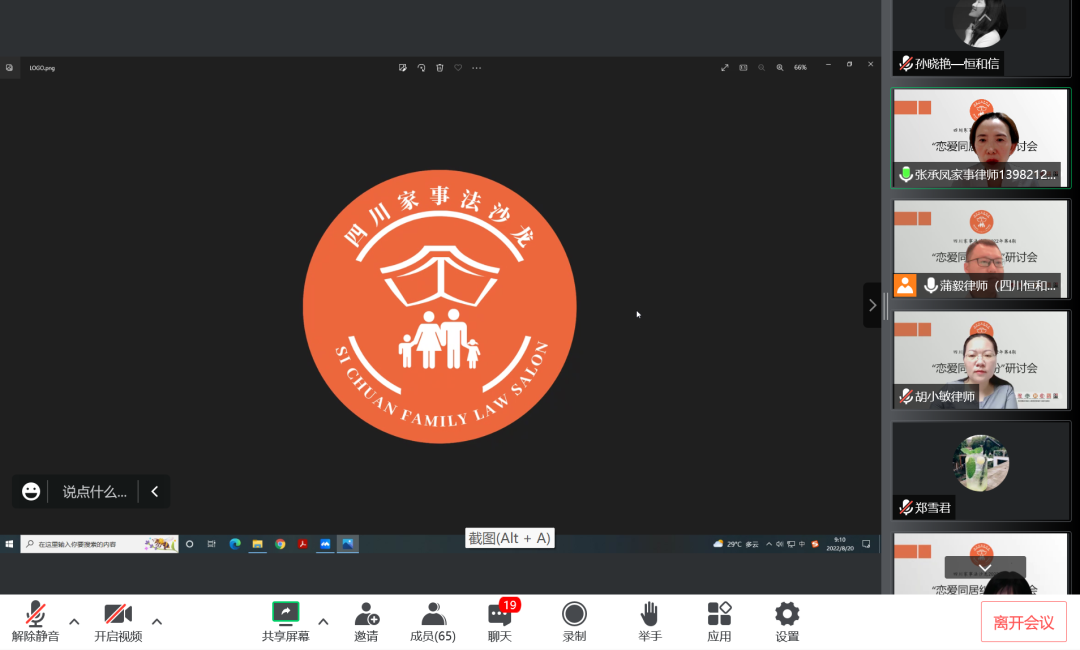Click the 邀请 invite icon
Image resolution: width=1080 pixels, height=650 pixels.
(366, 614)
